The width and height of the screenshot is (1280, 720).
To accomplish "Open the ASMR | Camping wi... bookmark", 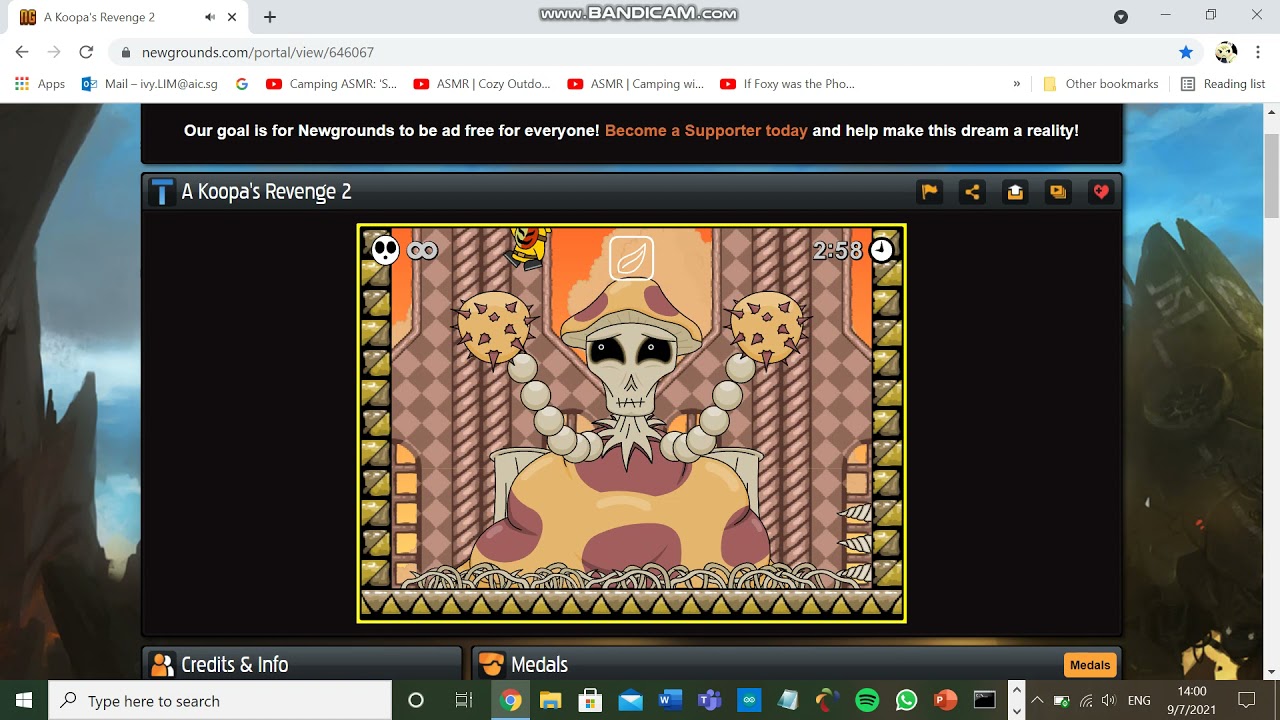I will coord(636,84).
